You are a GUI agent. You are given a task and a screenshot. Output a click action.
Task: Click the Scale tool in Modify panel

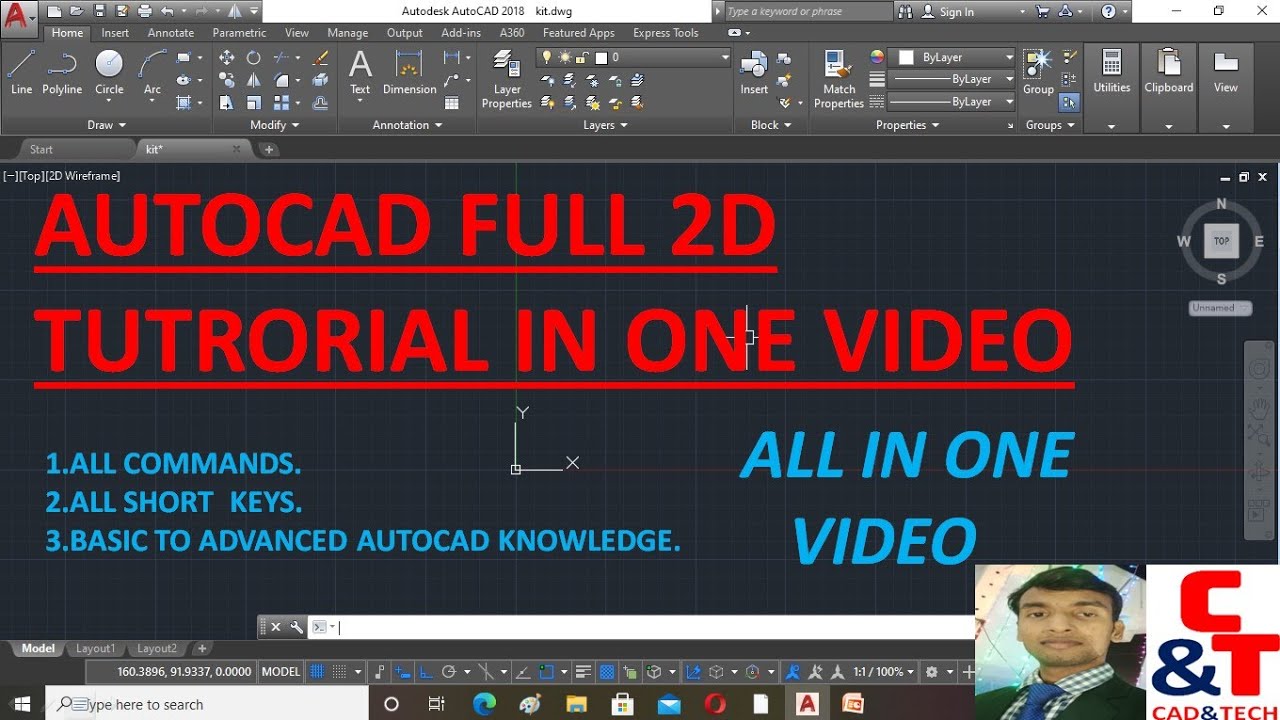(x=254, y=102)
